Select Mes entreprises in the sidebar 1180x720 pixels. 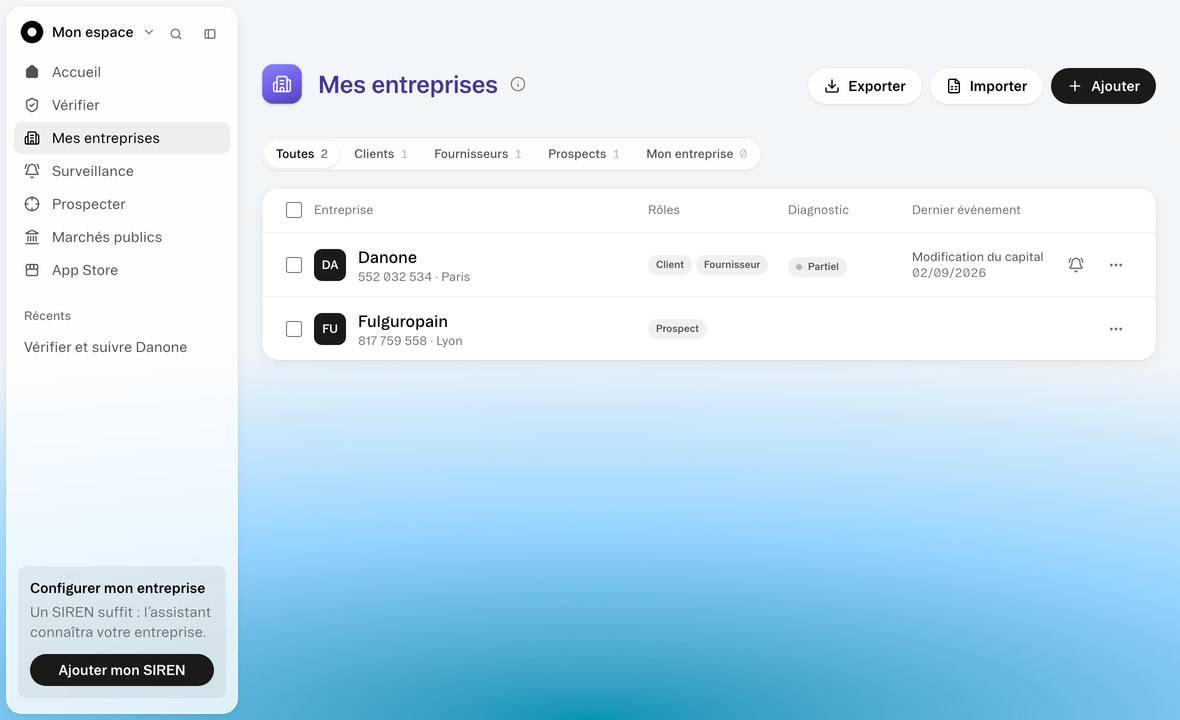(122, 138)
